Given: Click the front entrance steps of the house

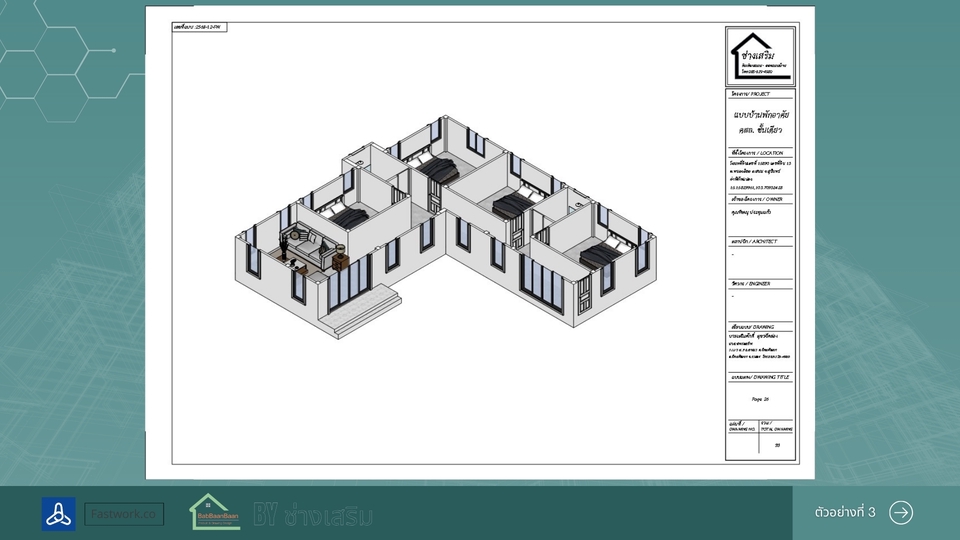Looking at the screenshot, I should coord(380,296).
